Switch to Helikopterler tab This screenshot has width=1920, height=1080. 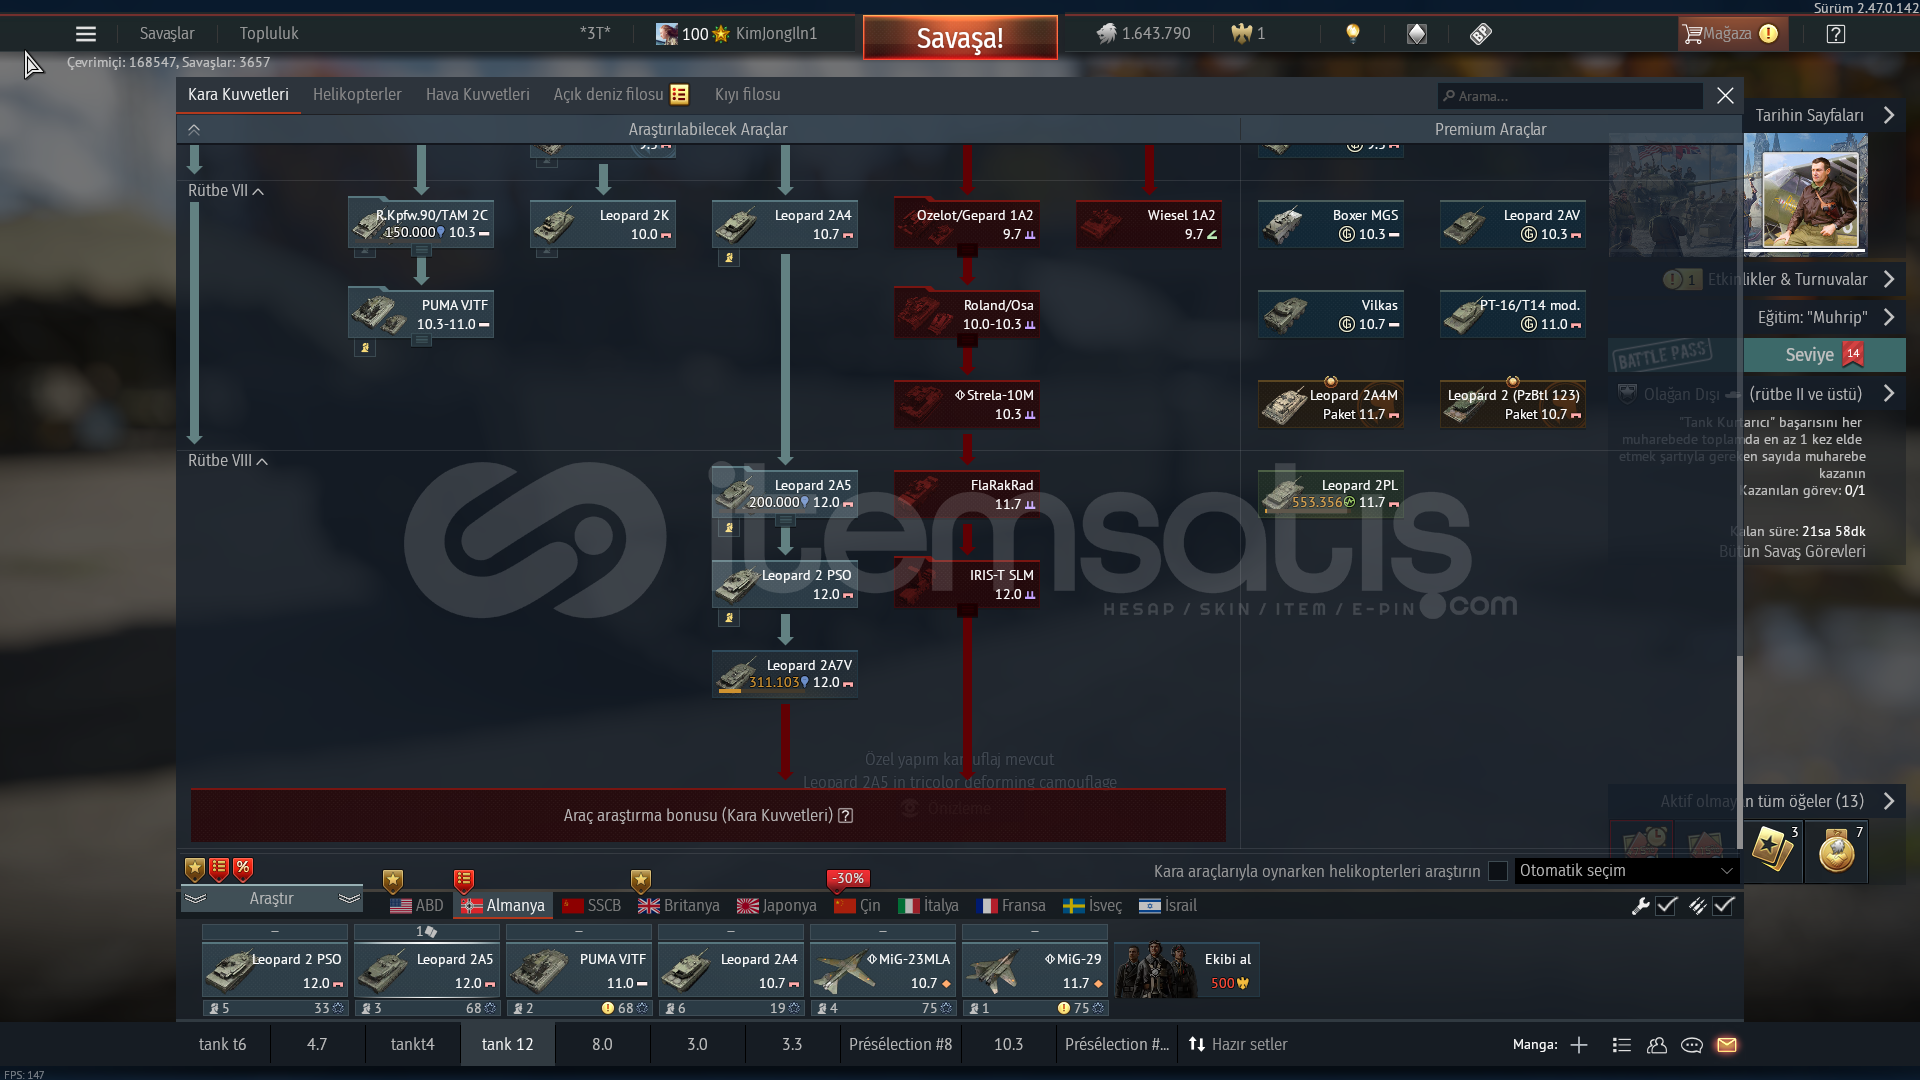(x=357, y=94)
